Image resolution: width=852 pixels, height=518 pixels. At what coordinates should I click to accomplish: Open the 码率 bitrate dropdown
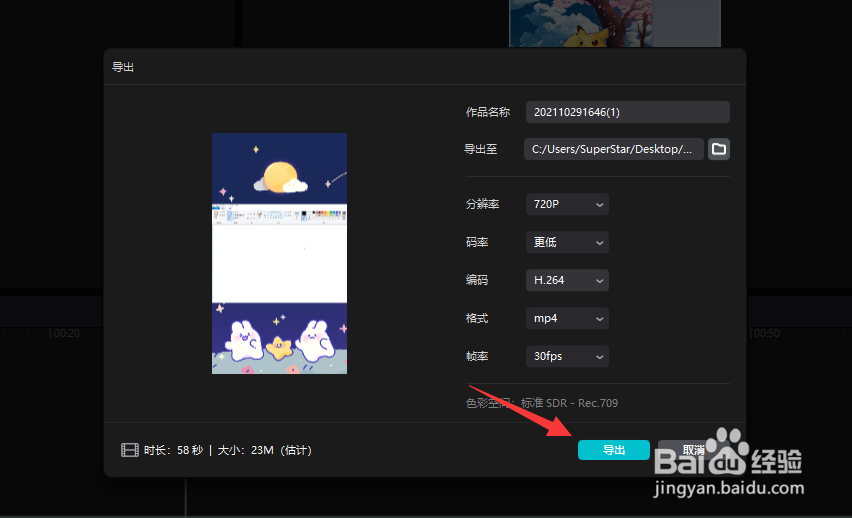point(567,242)
